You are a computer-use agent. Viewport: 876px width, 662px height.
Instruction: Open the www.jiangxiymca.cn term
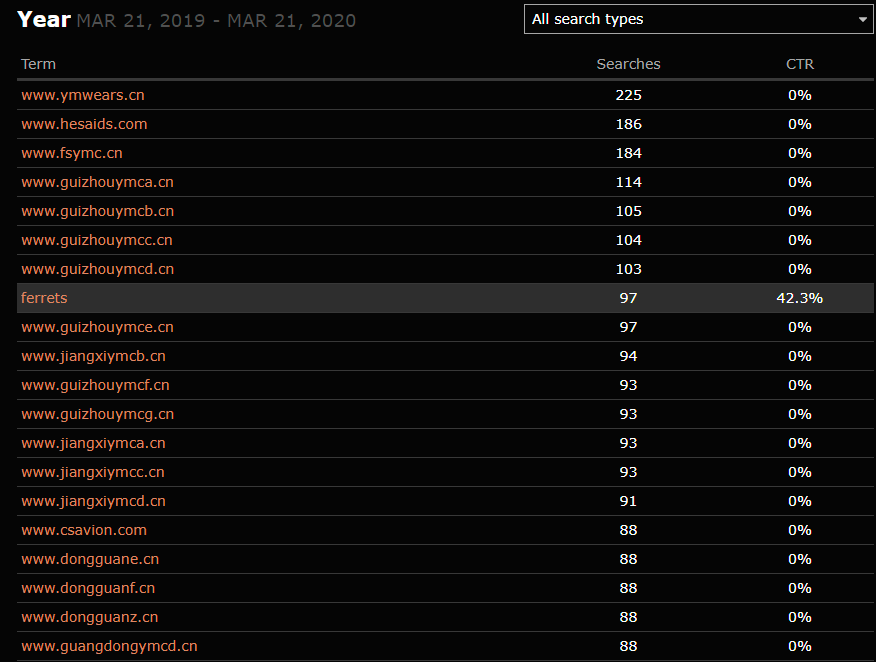(93, 443)
